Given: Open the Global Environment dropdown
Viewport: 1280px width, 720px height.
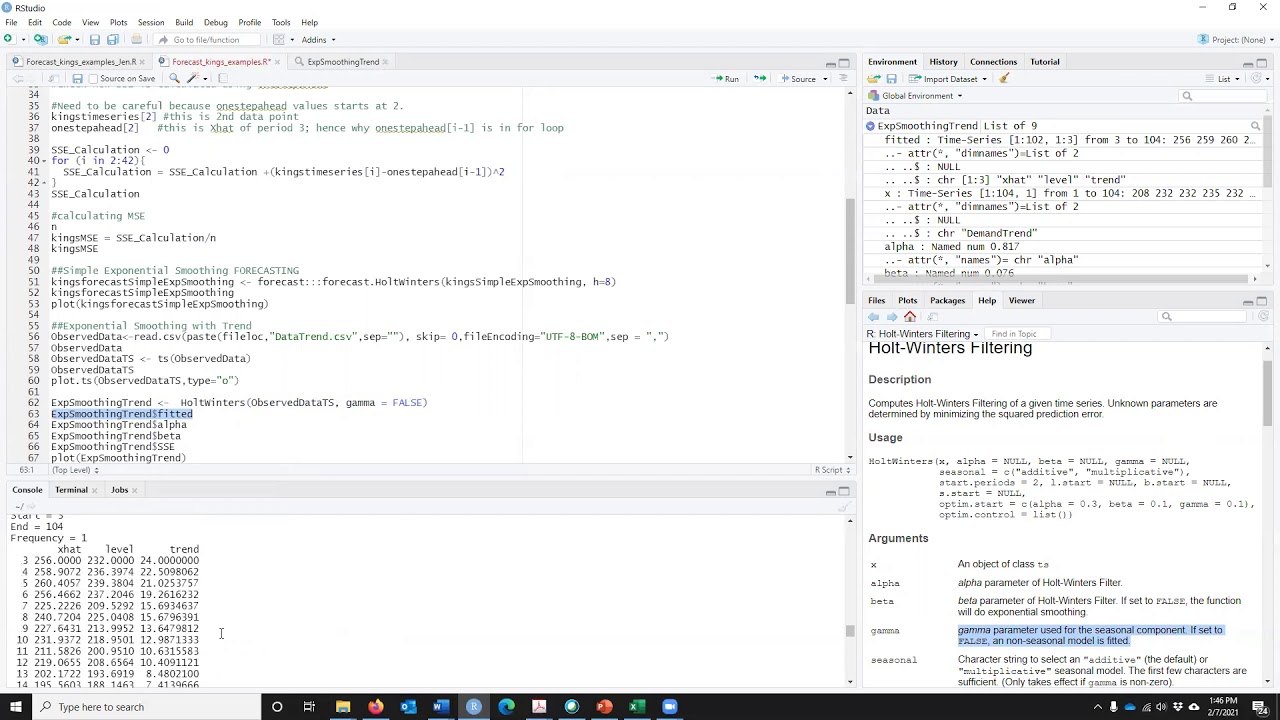Looking at the screenshot, I should [917, 95].
